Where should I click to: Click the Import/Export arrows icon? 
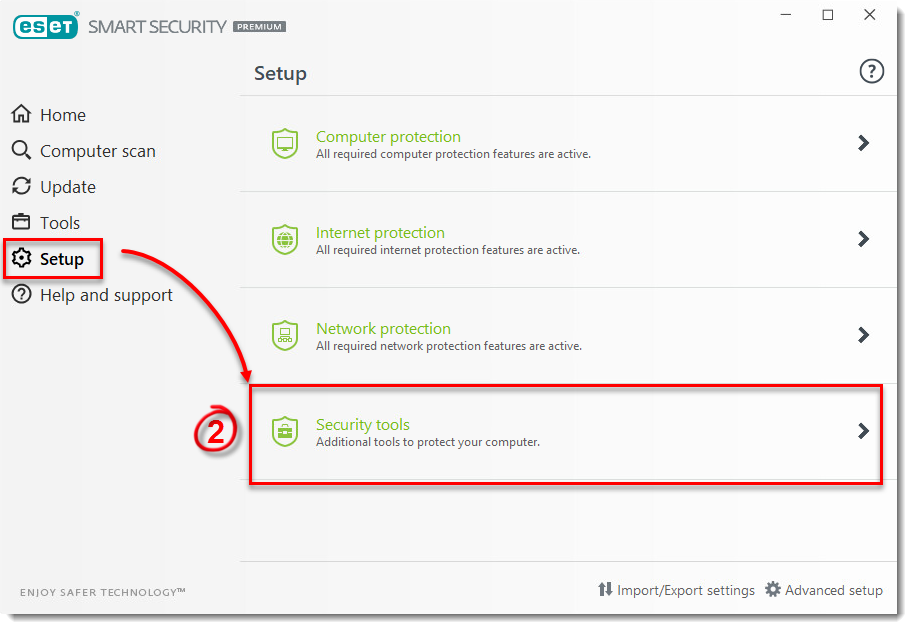click(x=605, y=590)
